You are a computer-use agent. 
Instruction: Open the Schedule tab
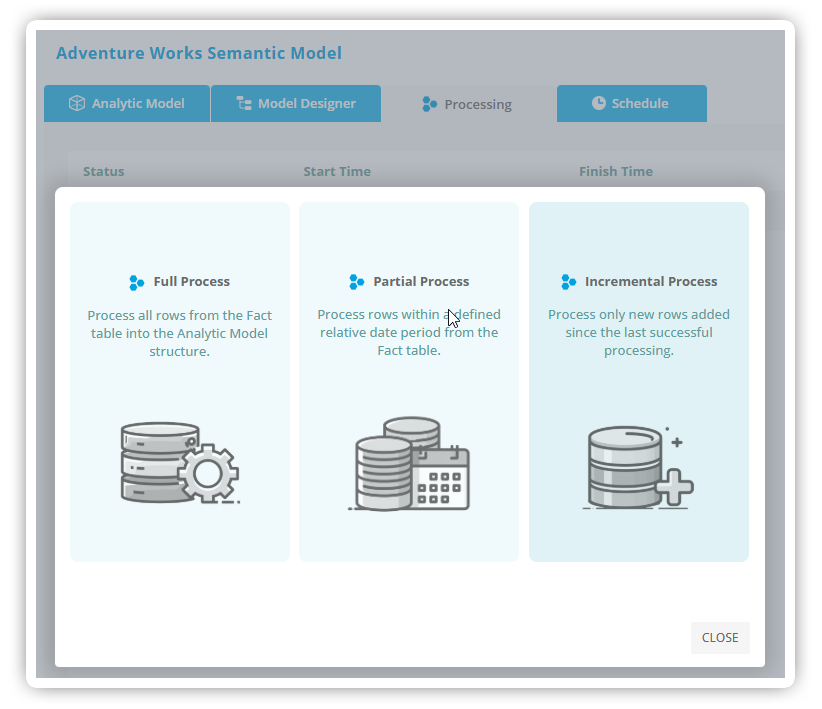[632, 103]
